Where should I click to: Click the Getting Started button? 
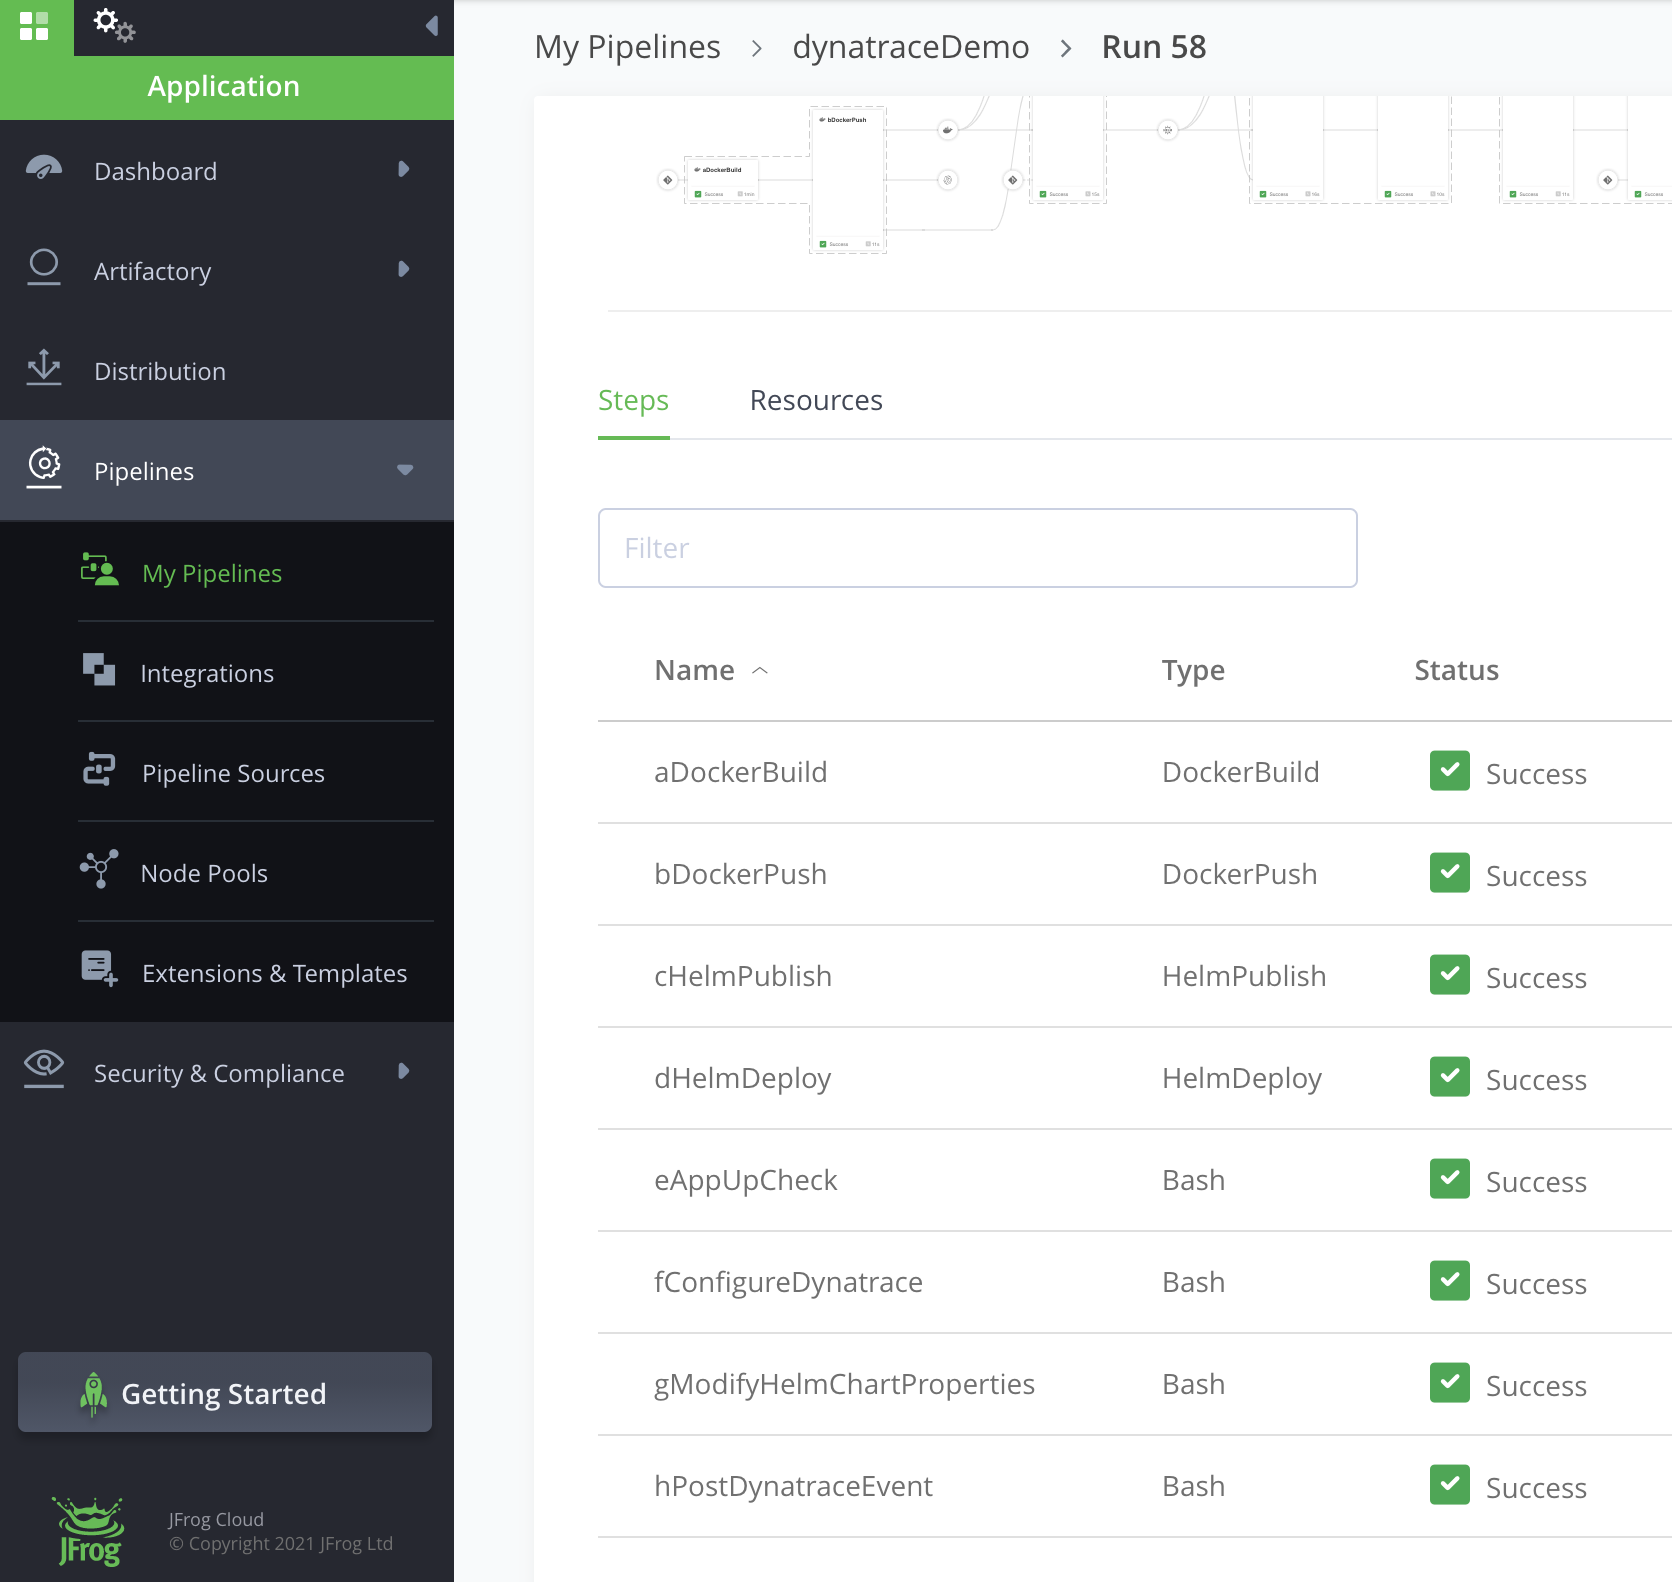(x=225, y=1392)
